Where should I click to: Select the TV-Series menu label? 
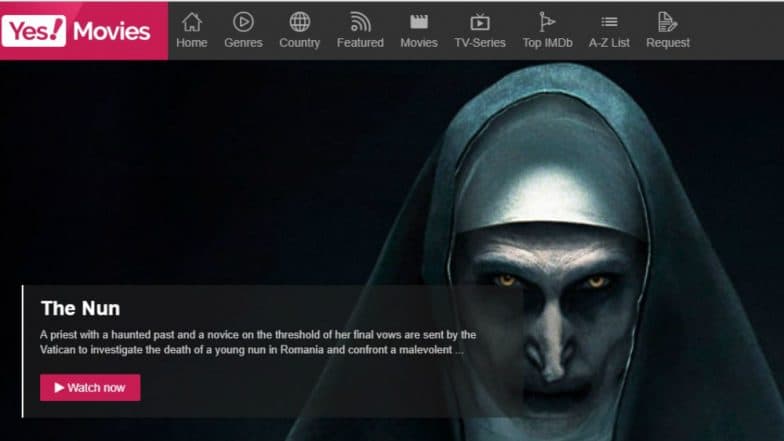click(480, 43)
